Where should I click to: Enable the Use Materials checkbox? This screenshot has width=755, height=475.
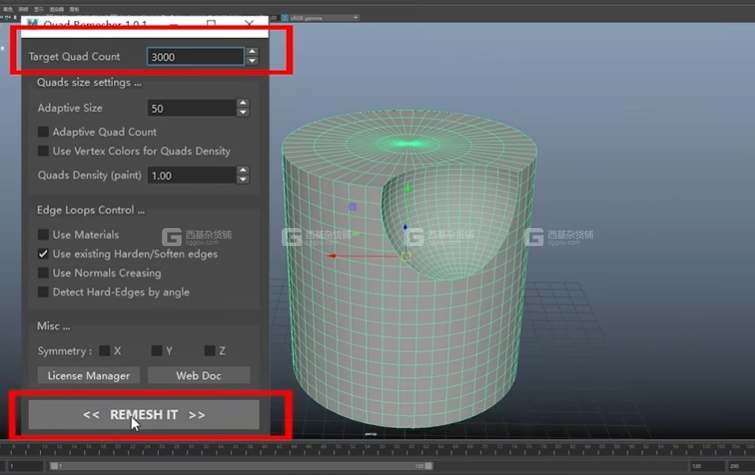tap(43, 235)
